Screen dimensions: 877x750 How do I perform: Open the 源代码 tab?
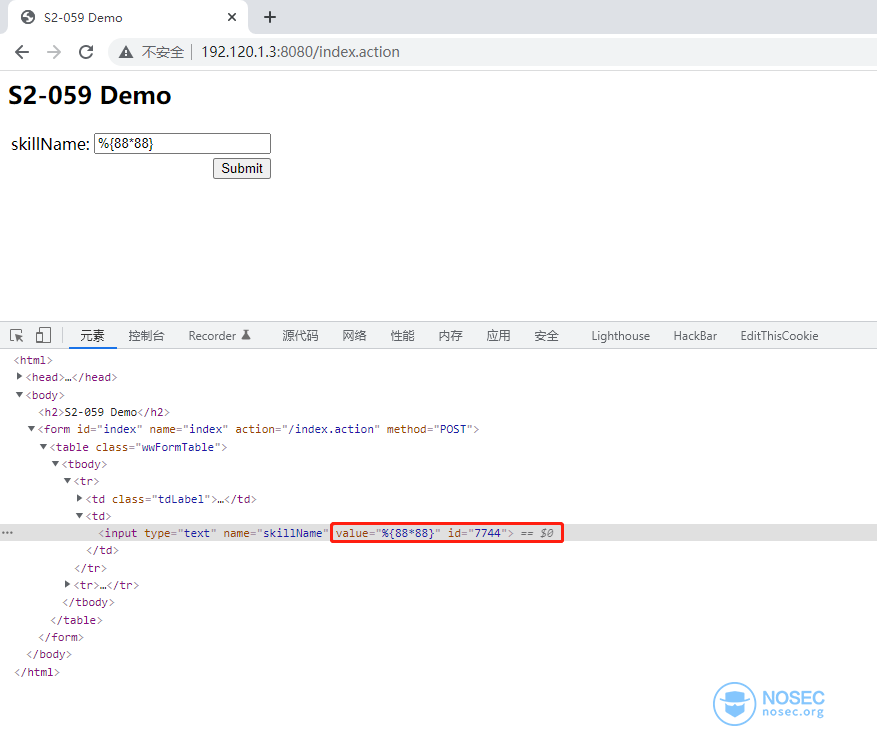click(300, 336)
